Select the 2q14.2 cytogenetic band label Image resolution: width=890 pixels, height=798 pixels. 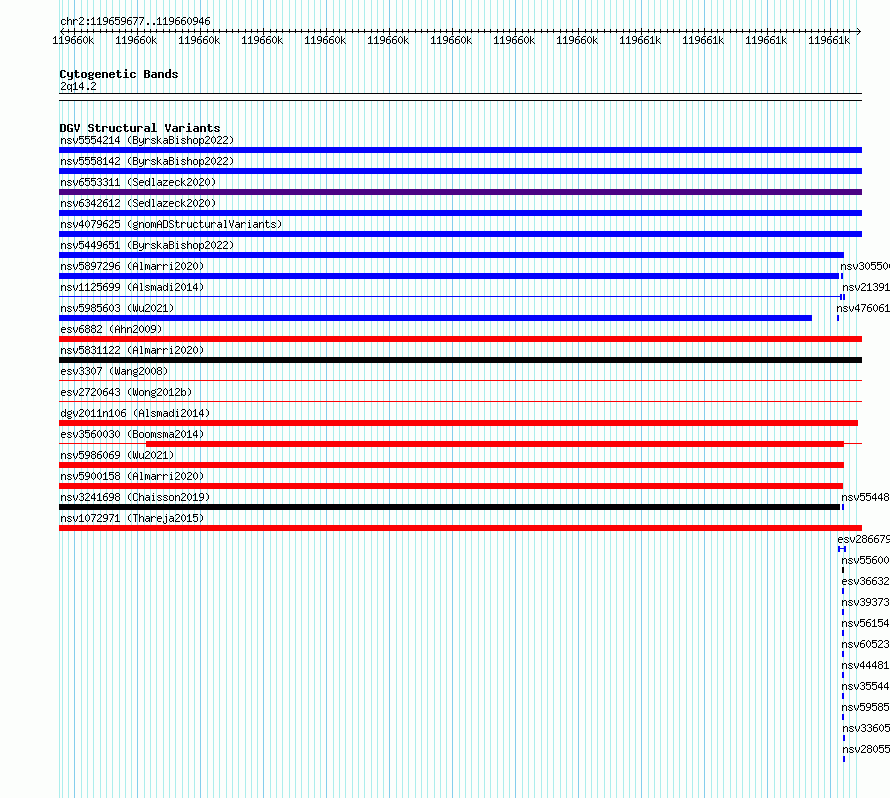pyautogui.click(x=78, y=87)
